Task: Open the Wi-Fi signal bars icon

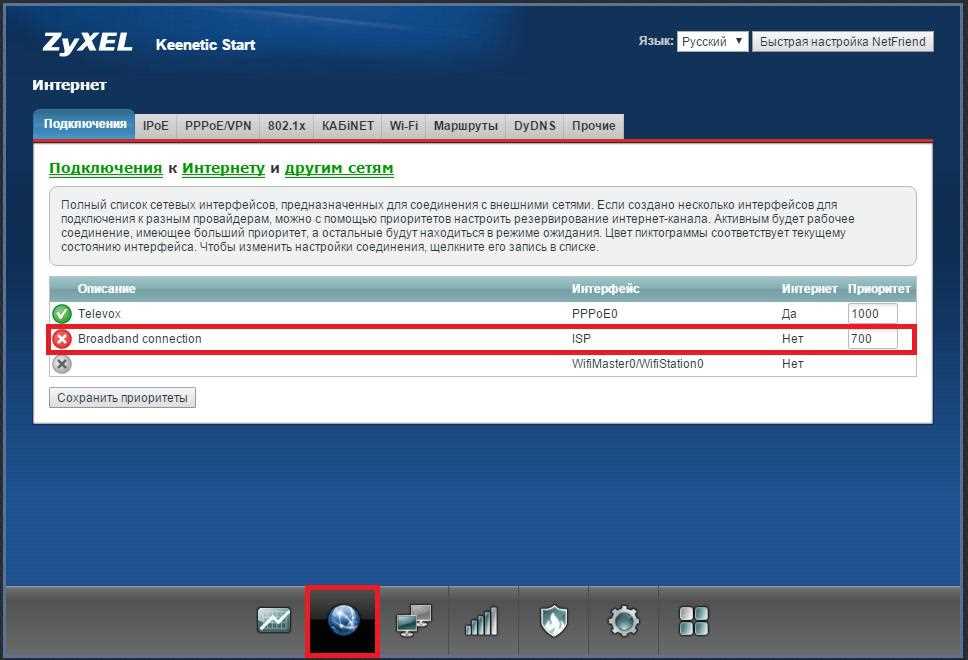Action: coord(482,620)
